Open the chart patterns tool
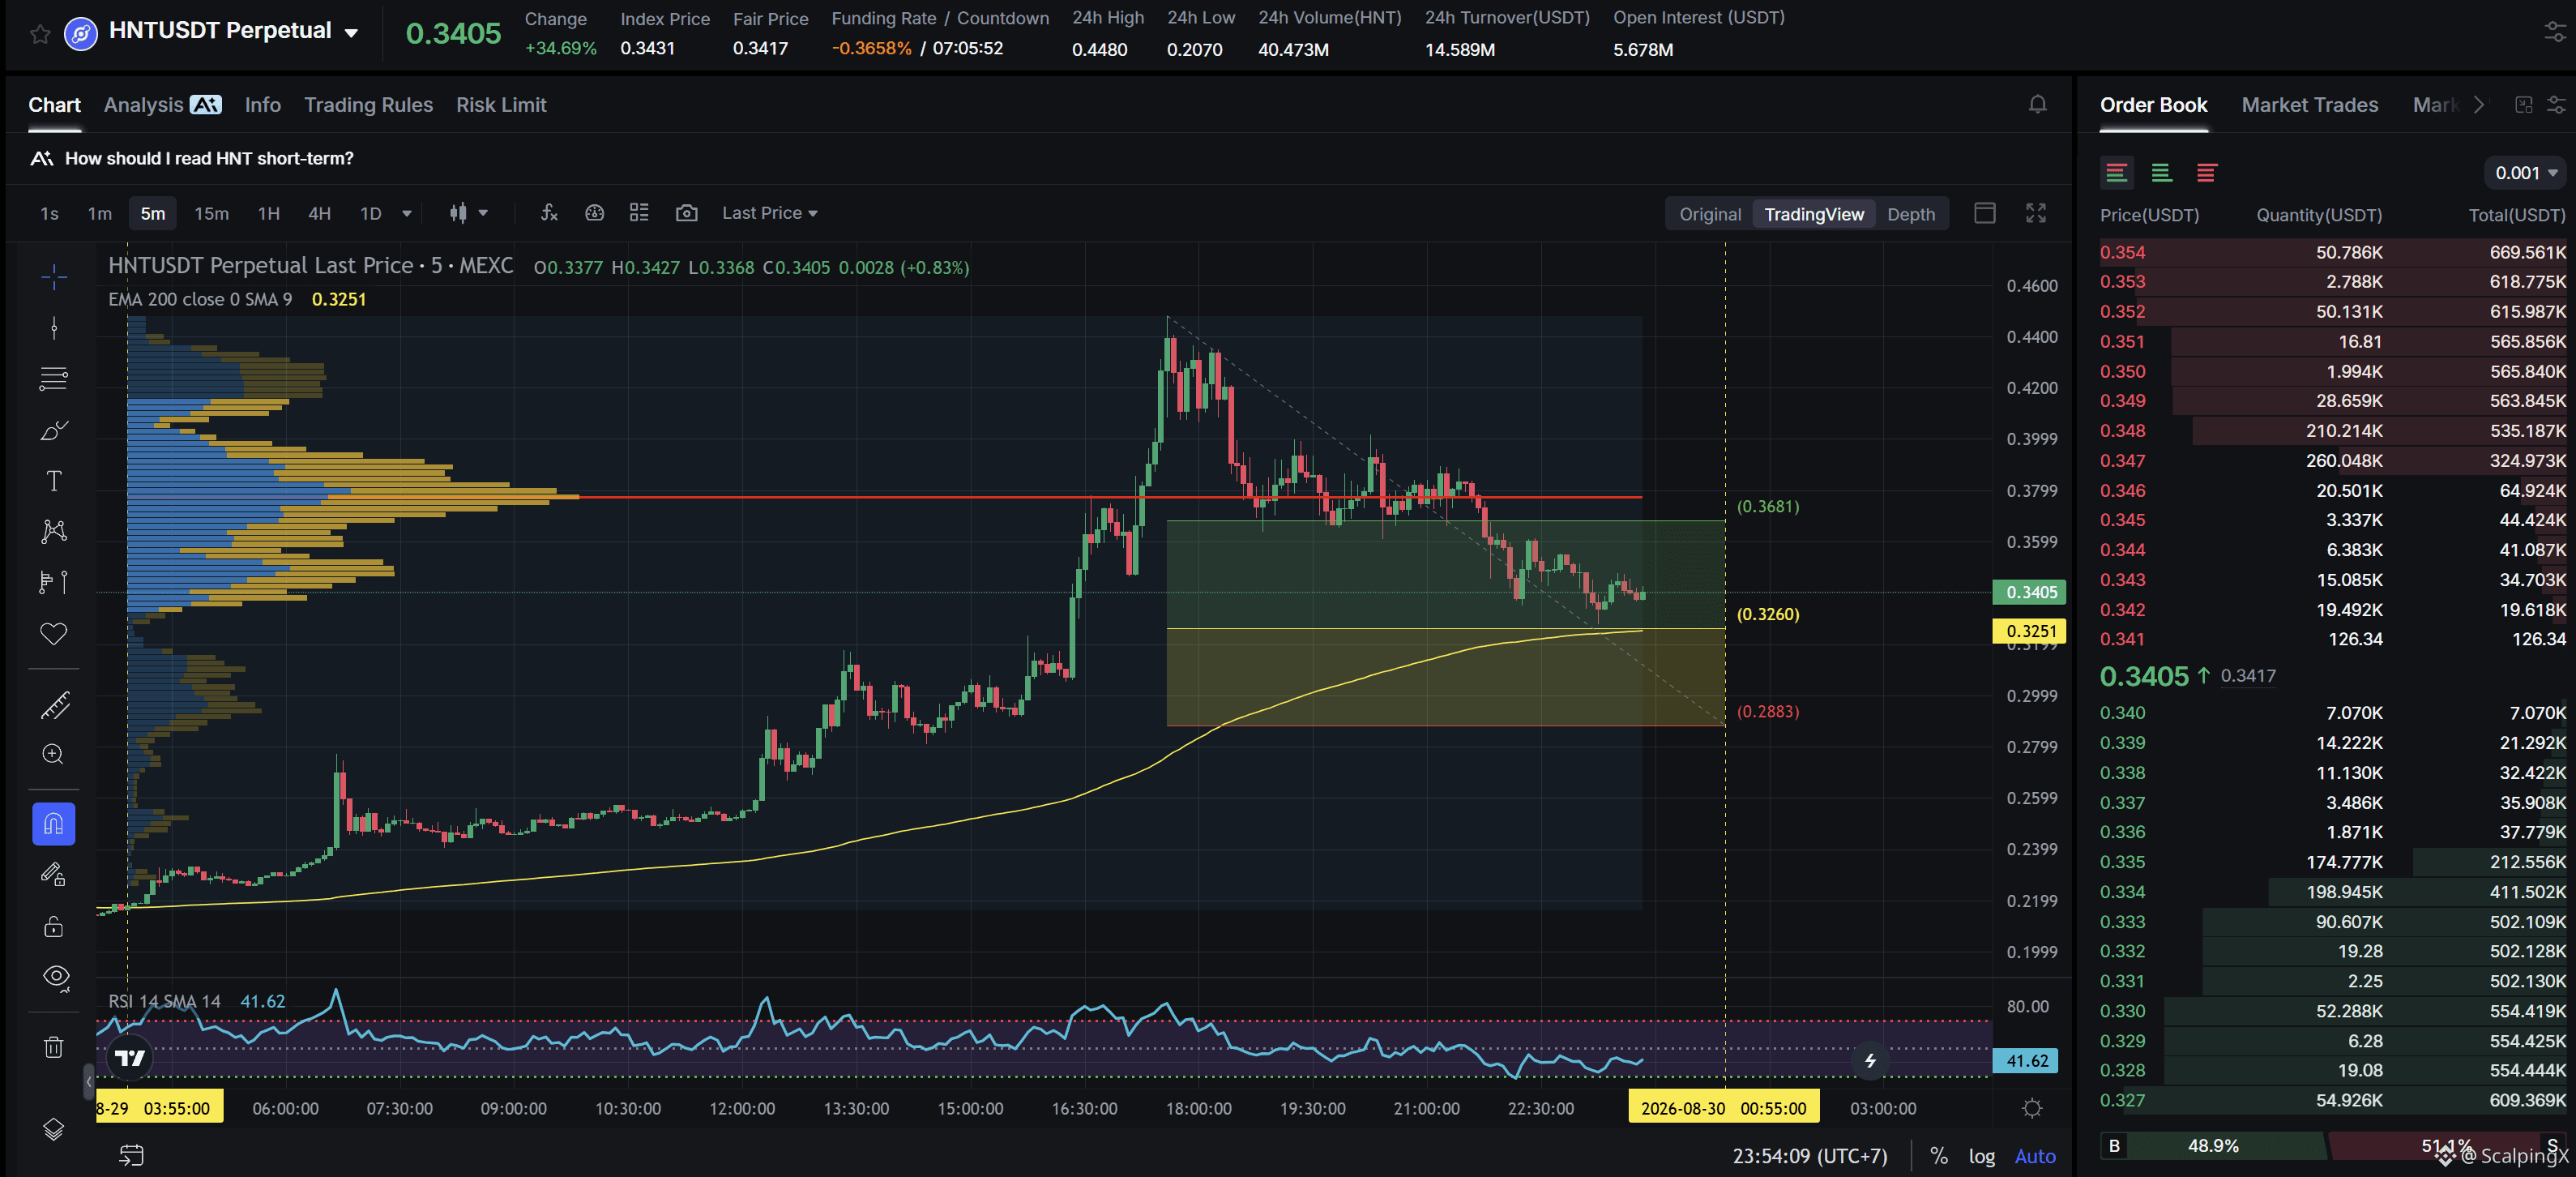 click(54, 531)
